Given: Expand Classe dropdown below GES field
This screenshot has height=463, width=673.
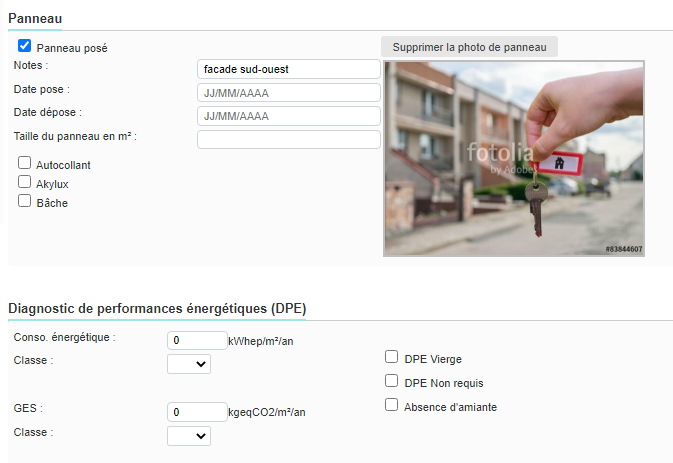Looking at the screenshot, I should [189, 436].
